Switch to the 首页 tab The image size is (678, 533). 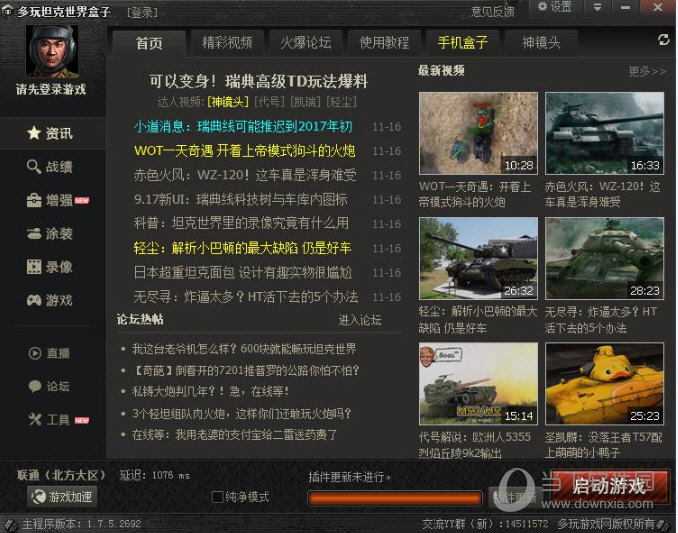tap(149, 43)
